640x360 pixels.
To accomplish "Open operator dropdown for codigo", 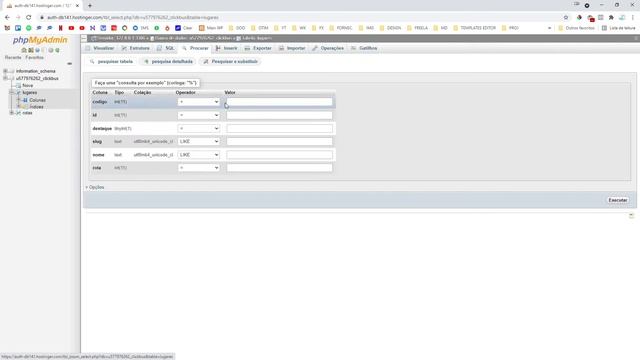I will coord(199,102).
